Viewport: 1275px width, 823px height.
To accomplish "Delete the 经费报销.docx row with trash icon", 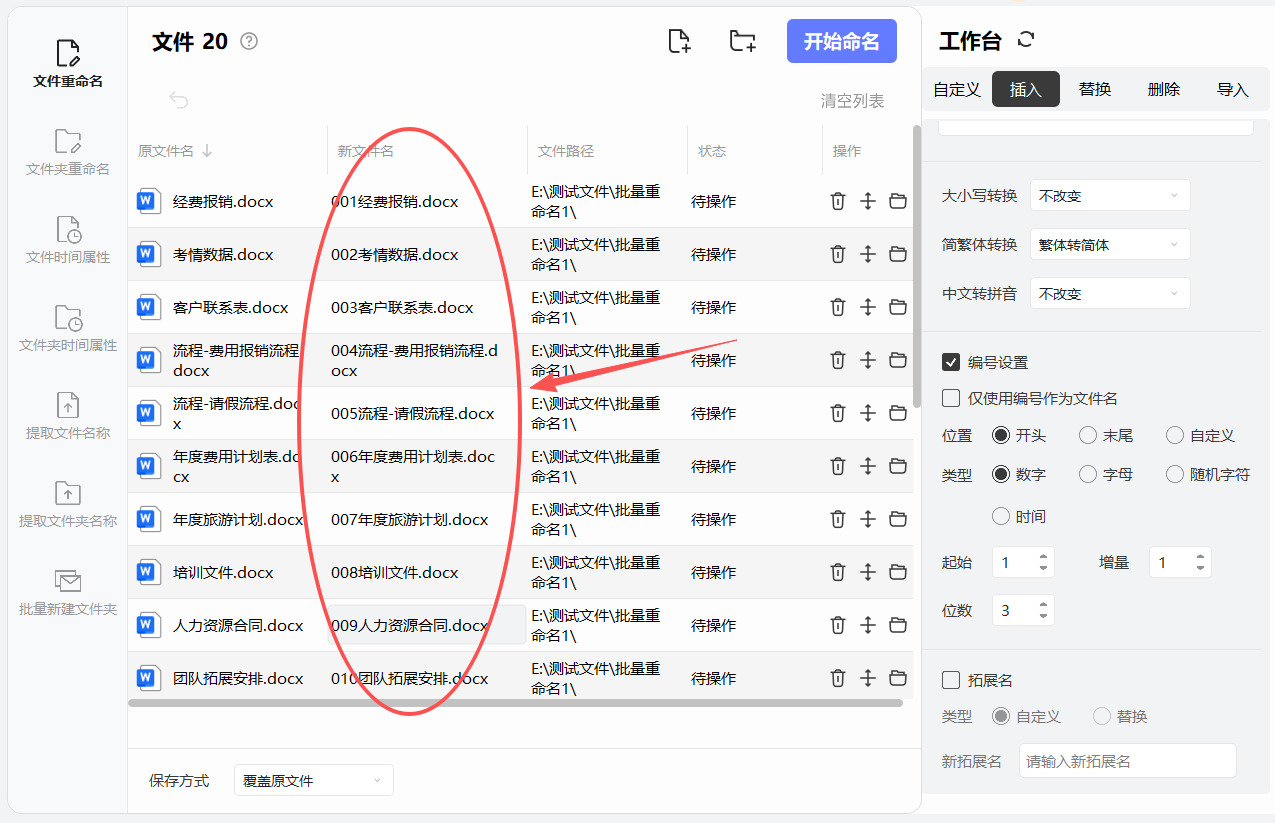I will pyautogui.click(x=838, y=201).
